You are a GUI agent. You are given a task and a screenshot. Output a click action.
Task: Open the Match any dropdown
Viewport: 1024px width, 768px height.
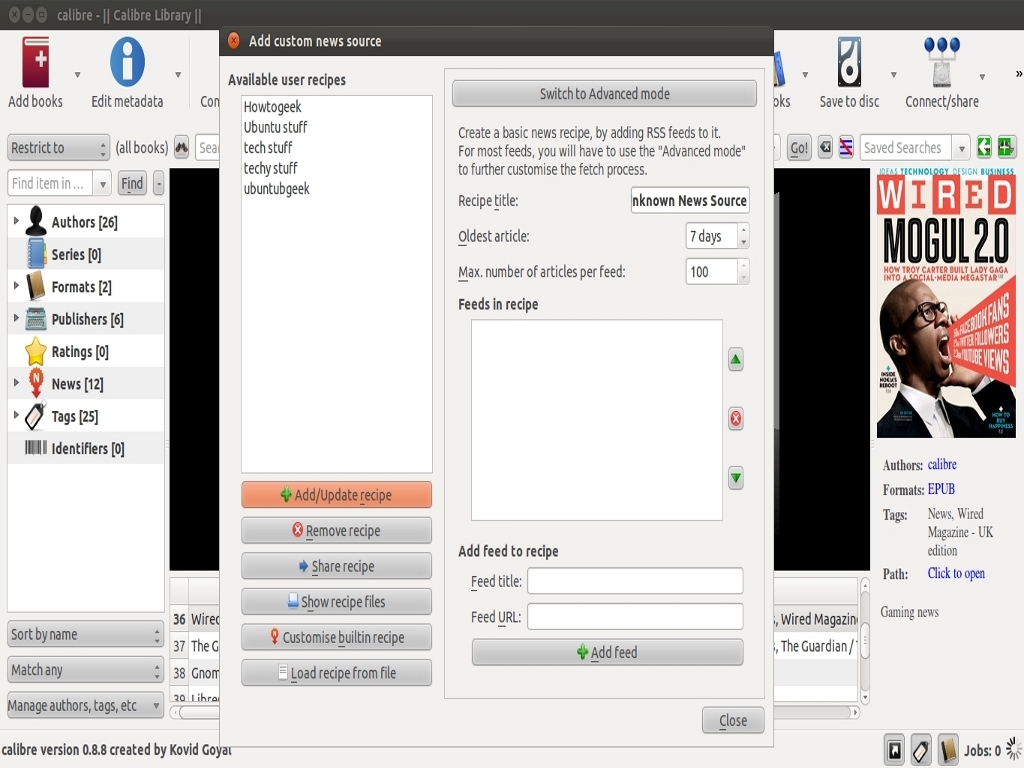click(85, 670)
